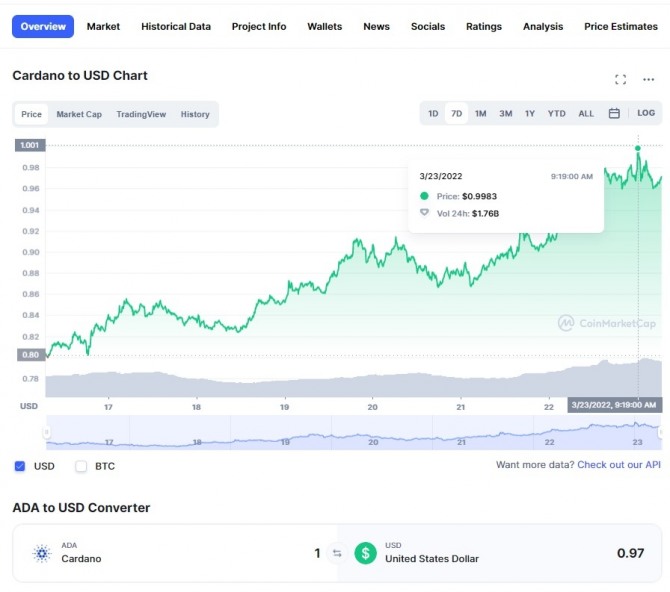Select the TradingView chart tab

pyautogui.click(x=141, y=115)
